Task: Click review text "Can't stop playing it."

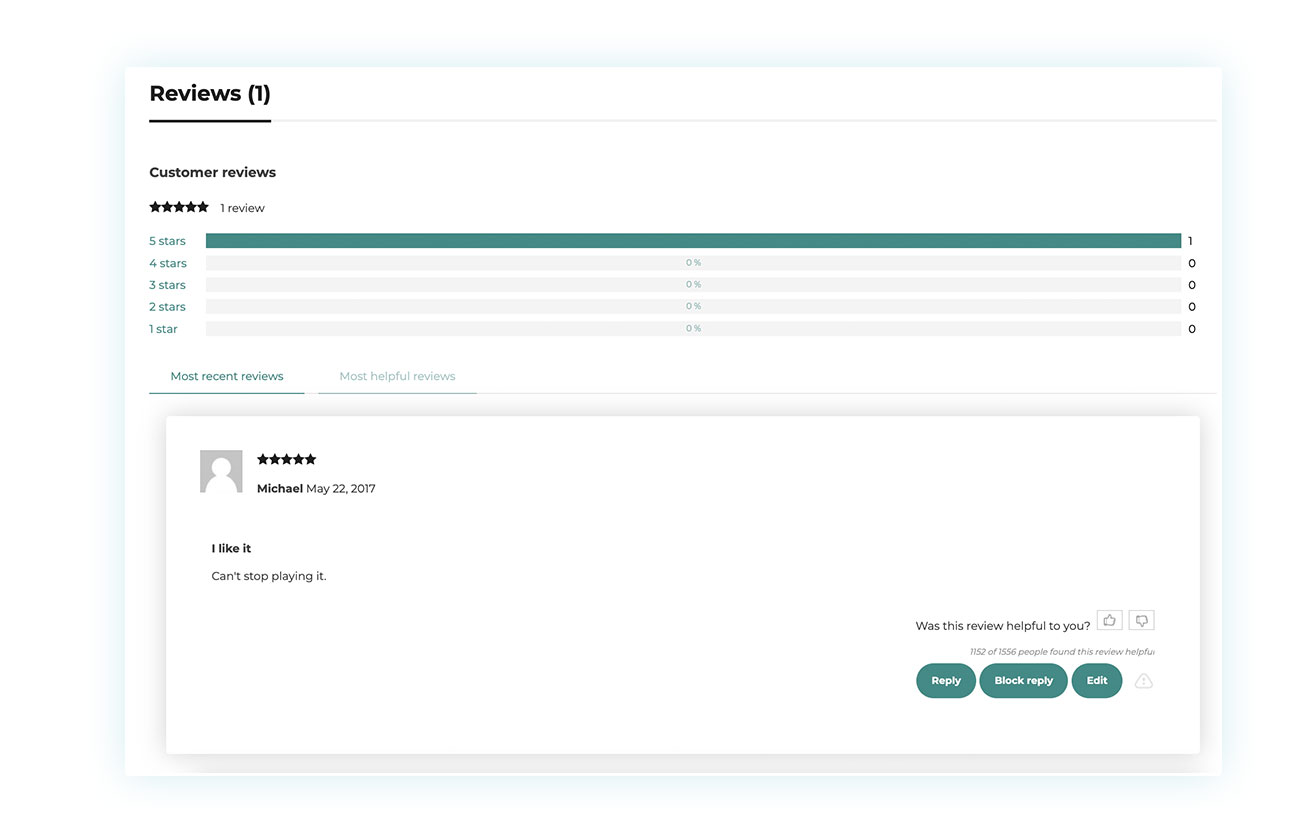Action: coord(269,576)
